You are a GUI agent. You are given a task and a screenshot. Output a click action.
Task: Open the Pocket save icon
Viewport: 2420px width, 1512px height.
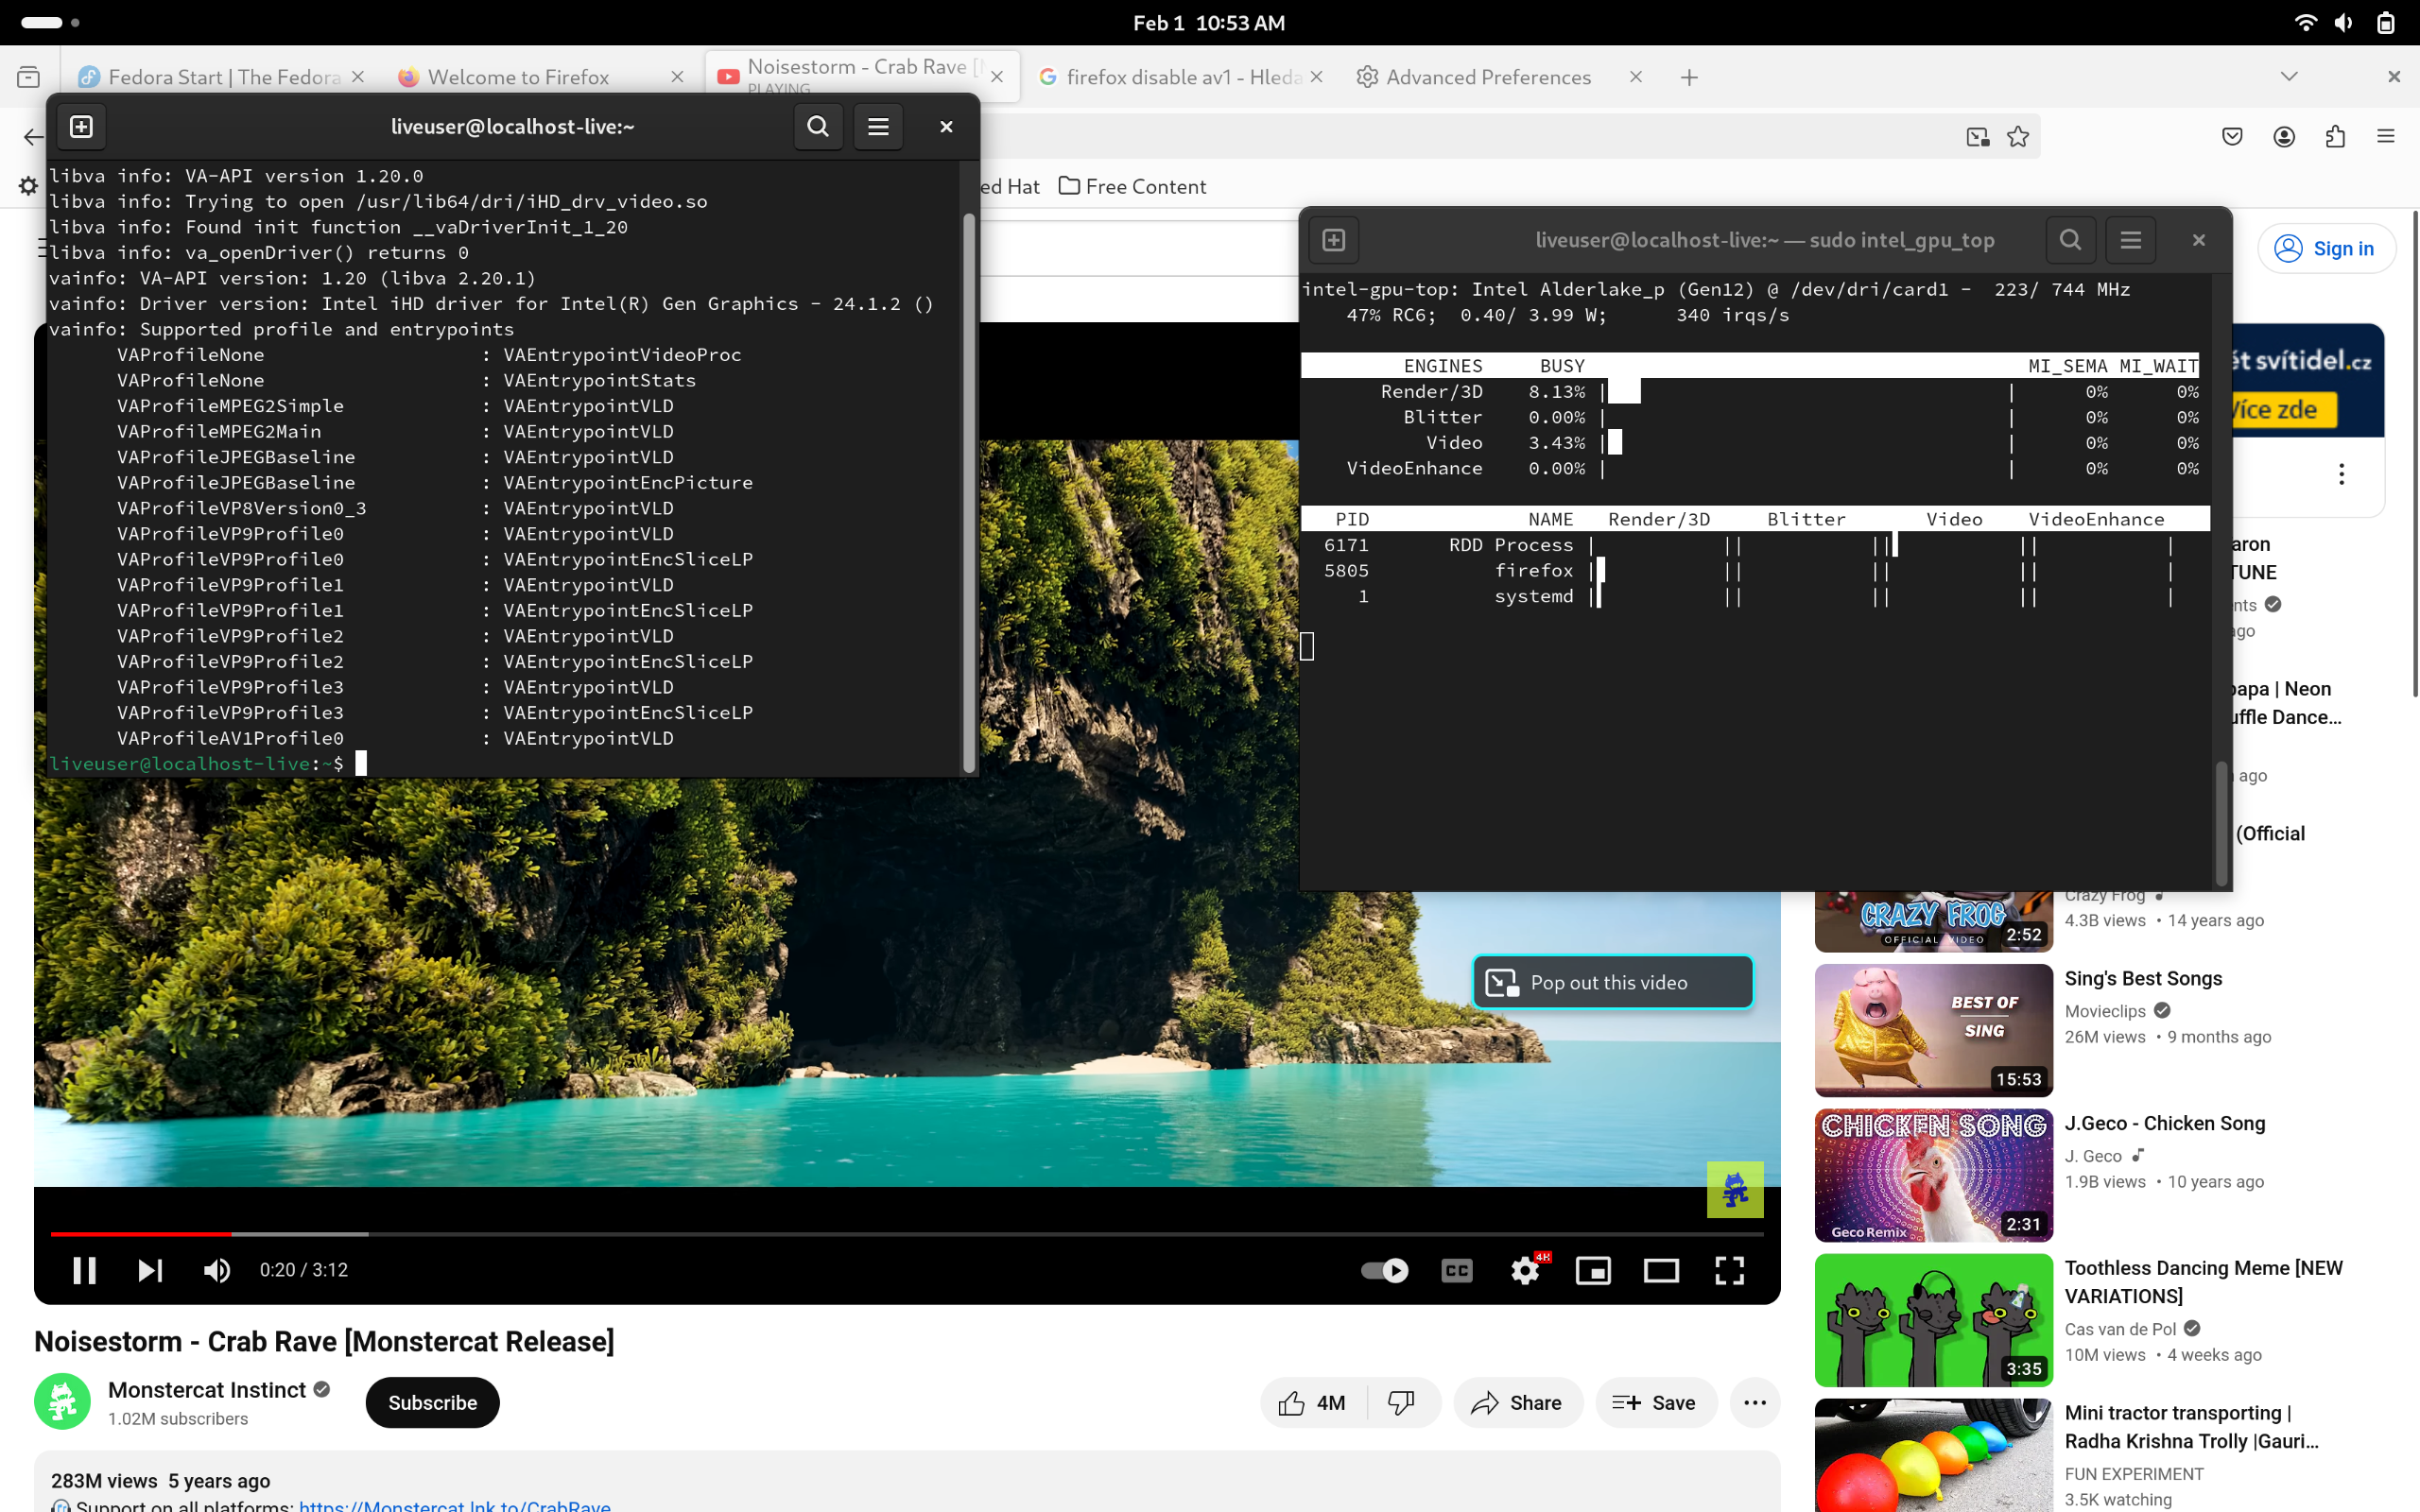point(2232,137)
